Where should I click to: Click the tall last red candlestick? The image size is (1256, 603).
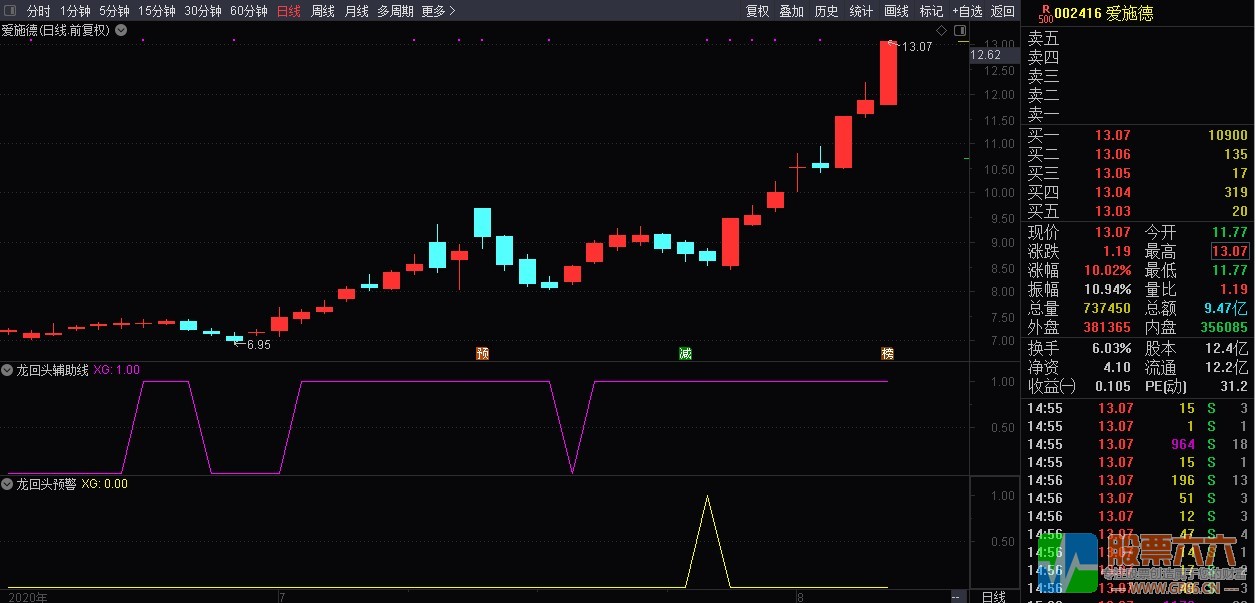[x=888, y=72]
